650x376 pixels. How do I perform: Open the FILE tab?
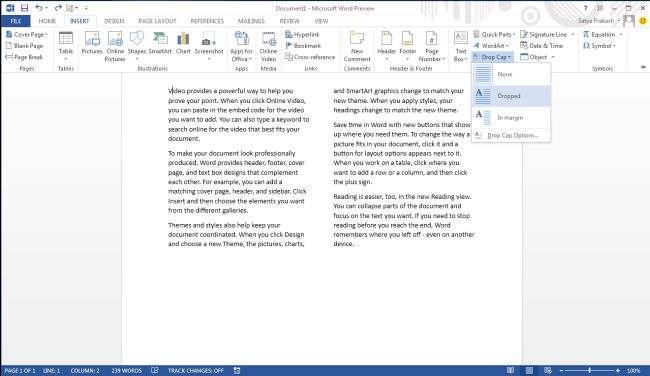click(x=16, y=21)
